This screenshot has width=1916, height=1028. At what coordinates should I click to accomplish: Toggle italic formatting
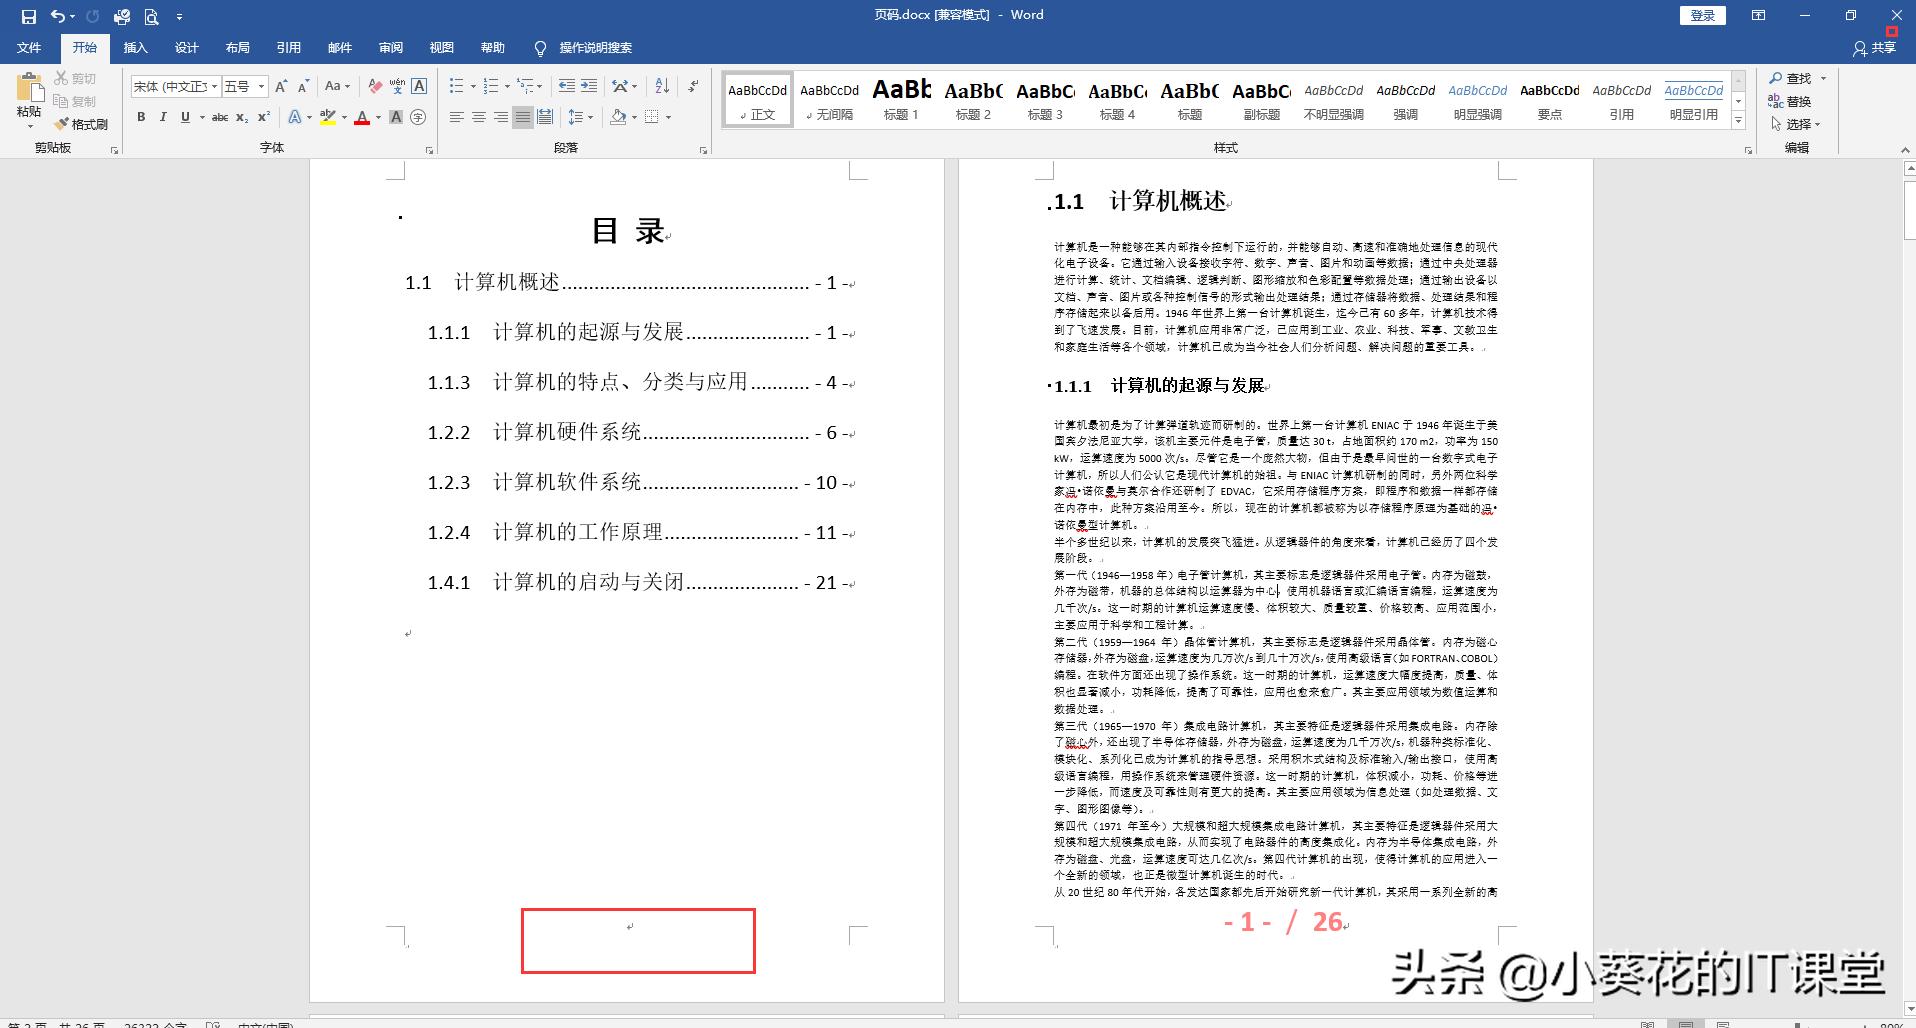click(163, 116)
